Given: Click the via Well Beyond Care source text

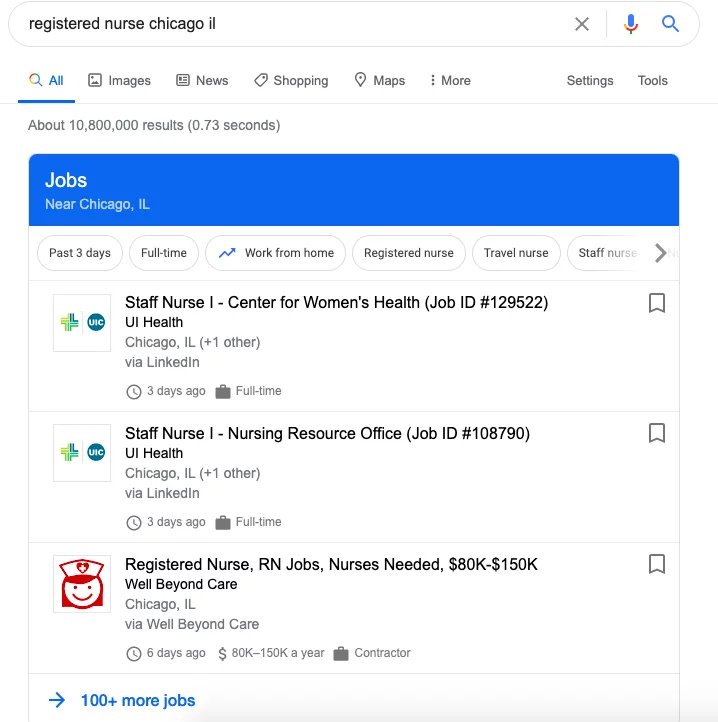Looking at the screenshot, I should pyautogui.click(x=192, y=624).
